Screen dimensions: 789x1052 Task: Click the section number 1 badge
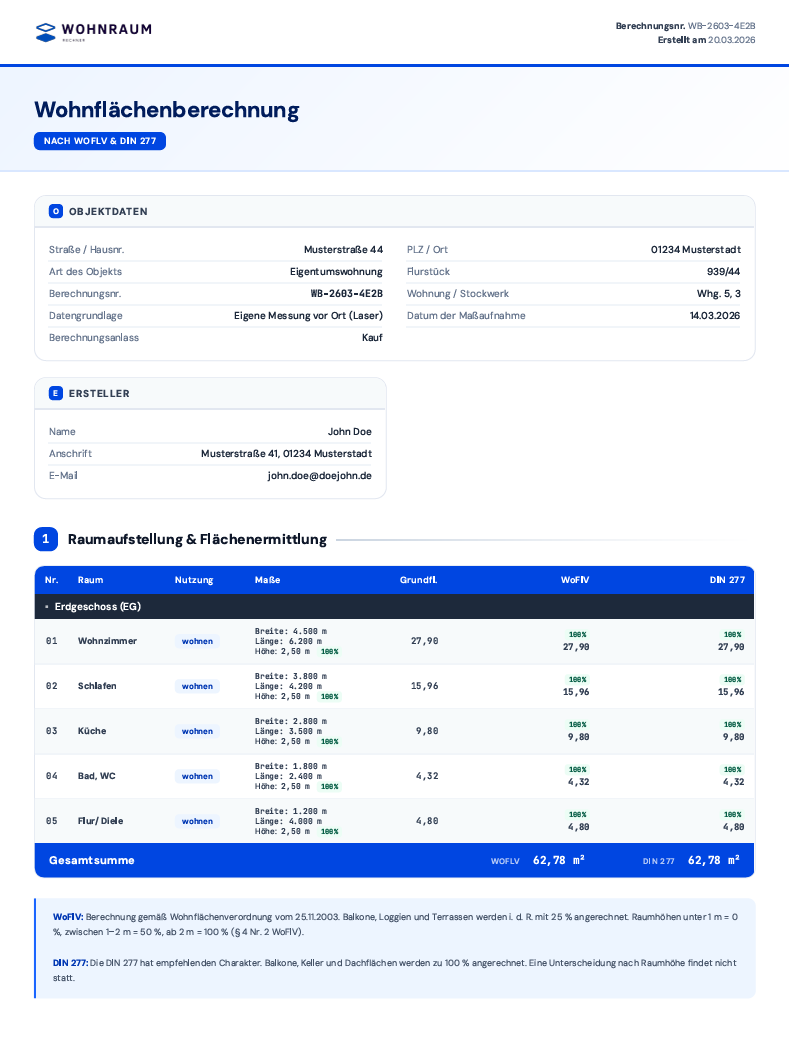coord(46,539)
